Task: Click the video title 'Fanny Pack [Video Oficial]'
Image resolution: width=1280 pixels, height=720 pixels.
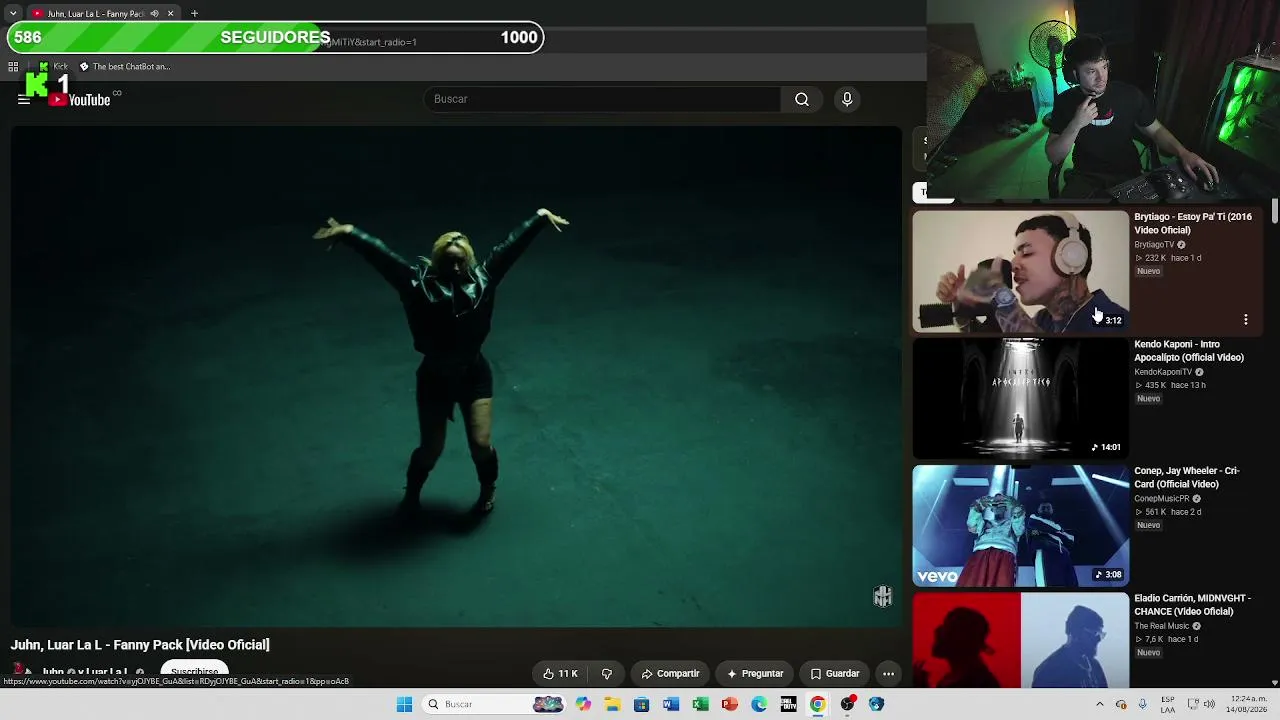Action: click(x=140, y=645)
